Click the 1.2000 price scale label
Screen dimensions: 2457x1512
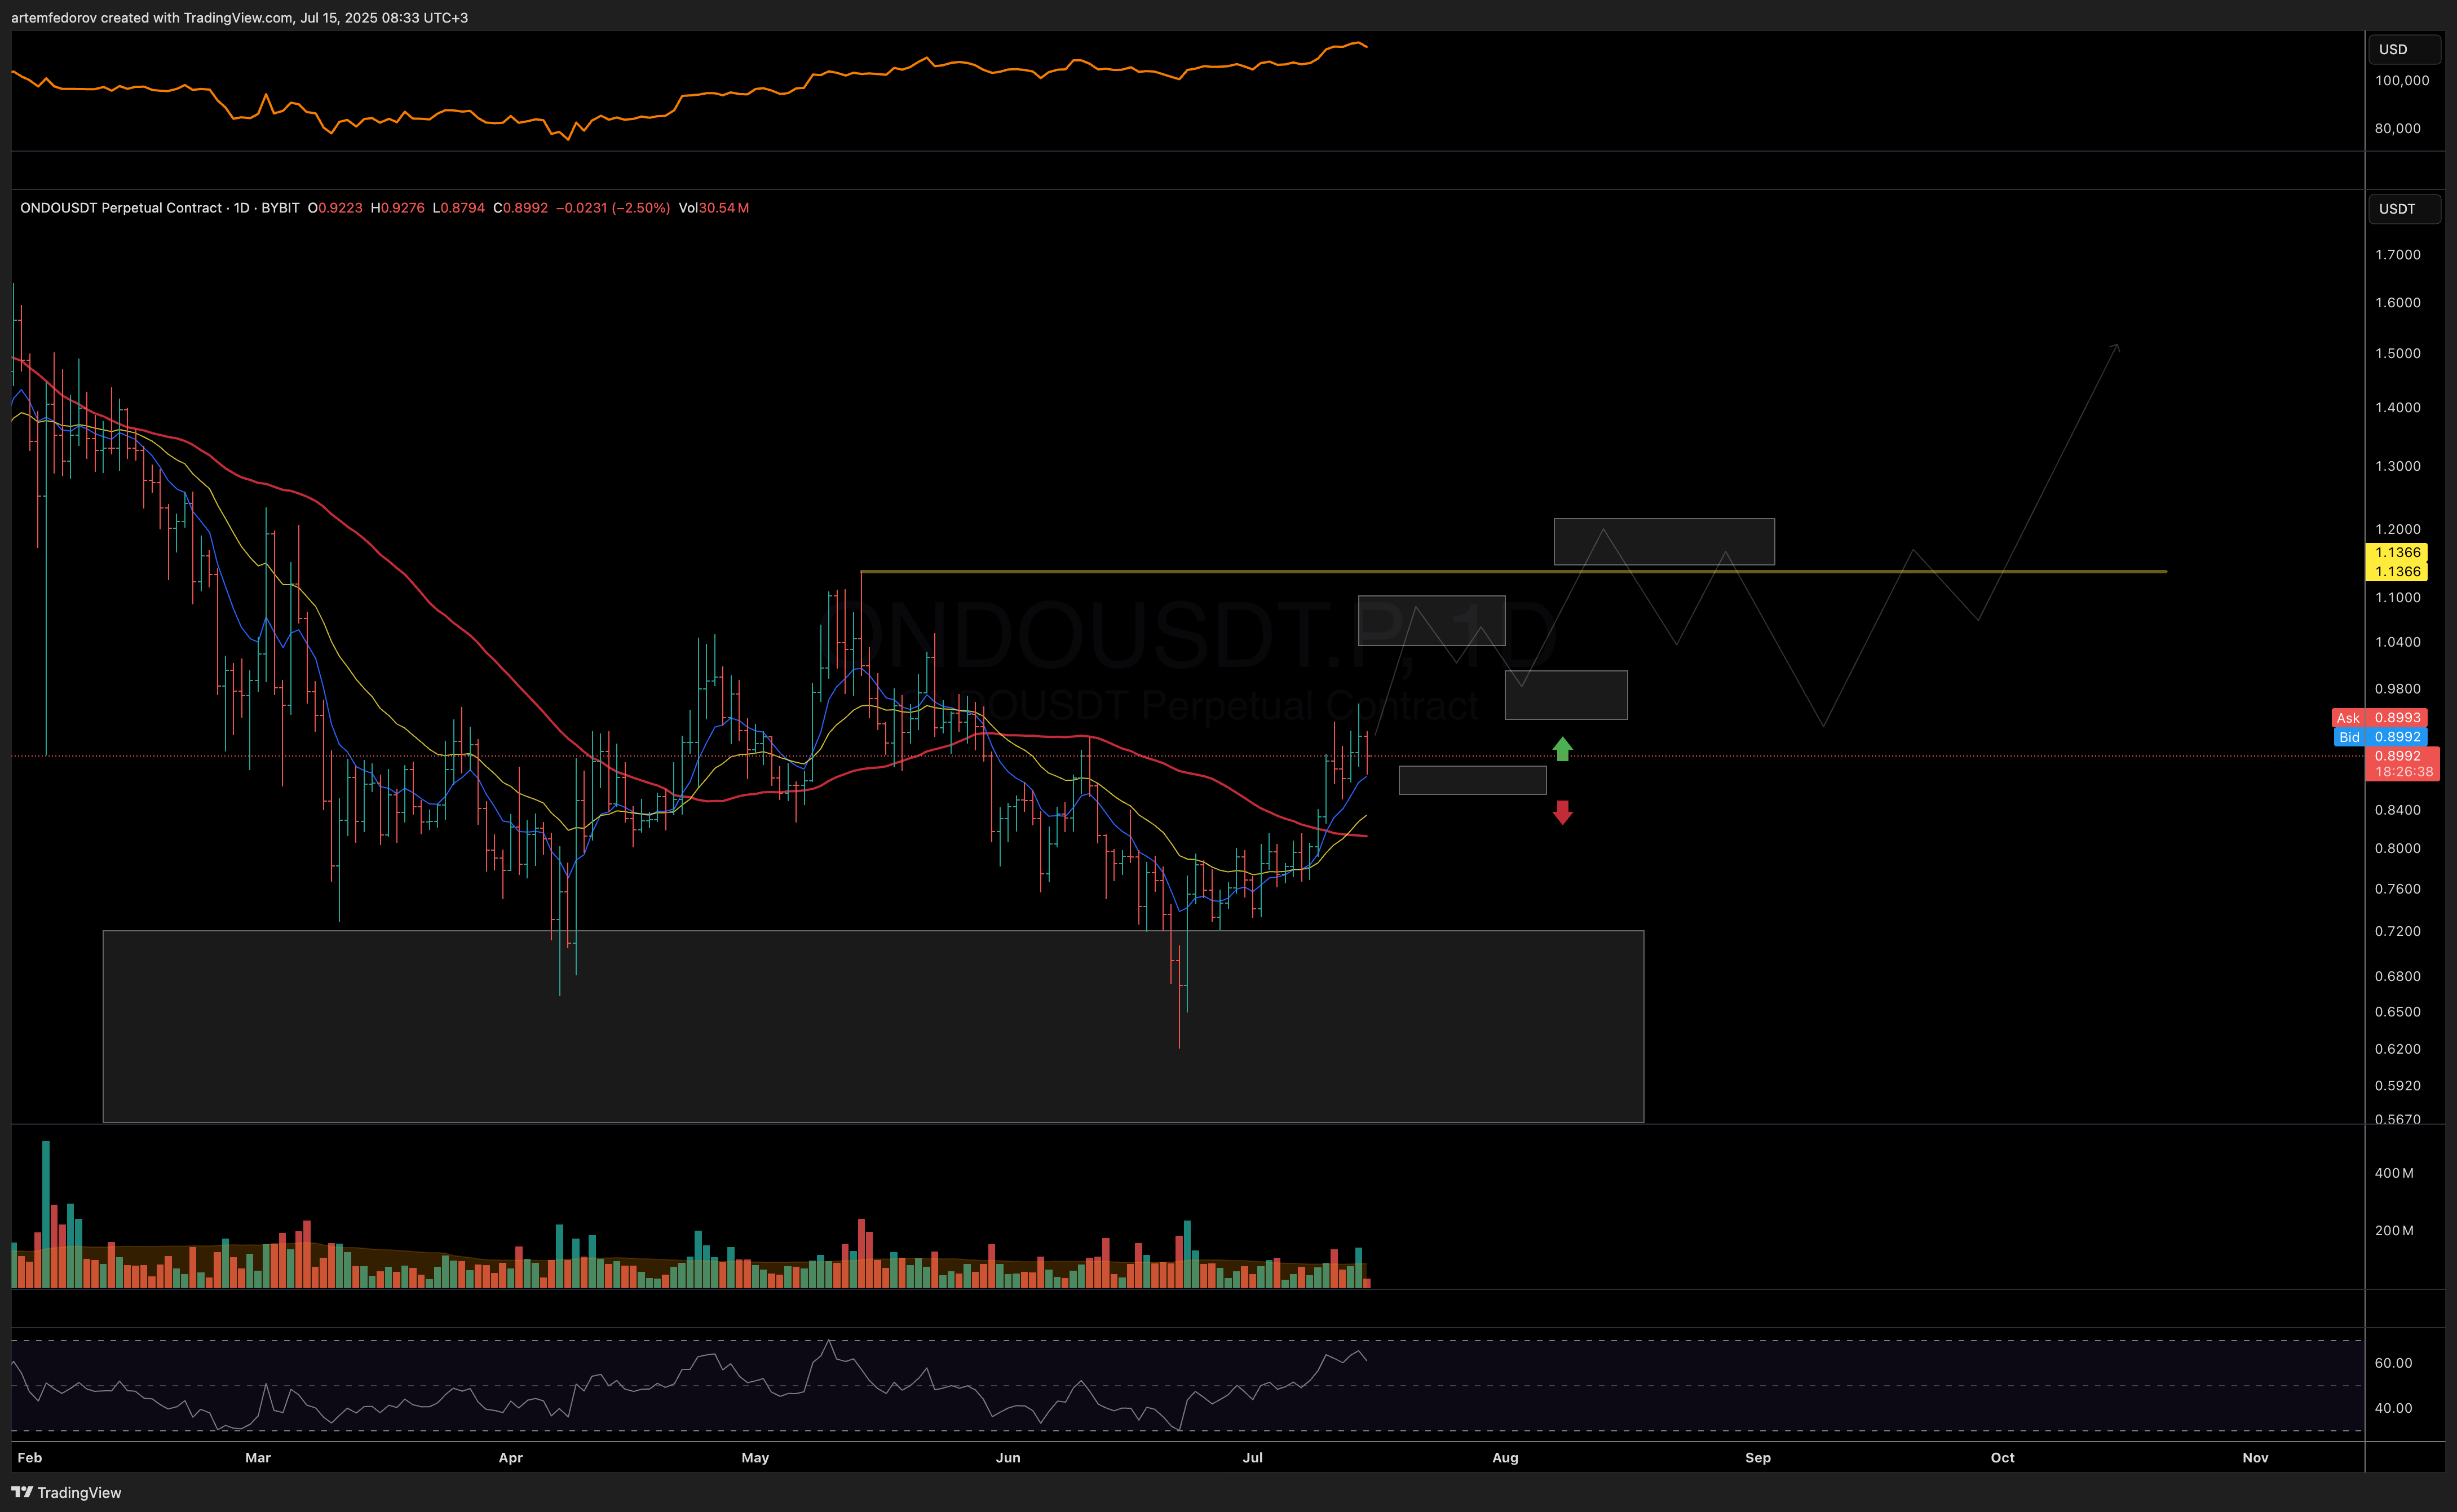[x=2398, y=529]
